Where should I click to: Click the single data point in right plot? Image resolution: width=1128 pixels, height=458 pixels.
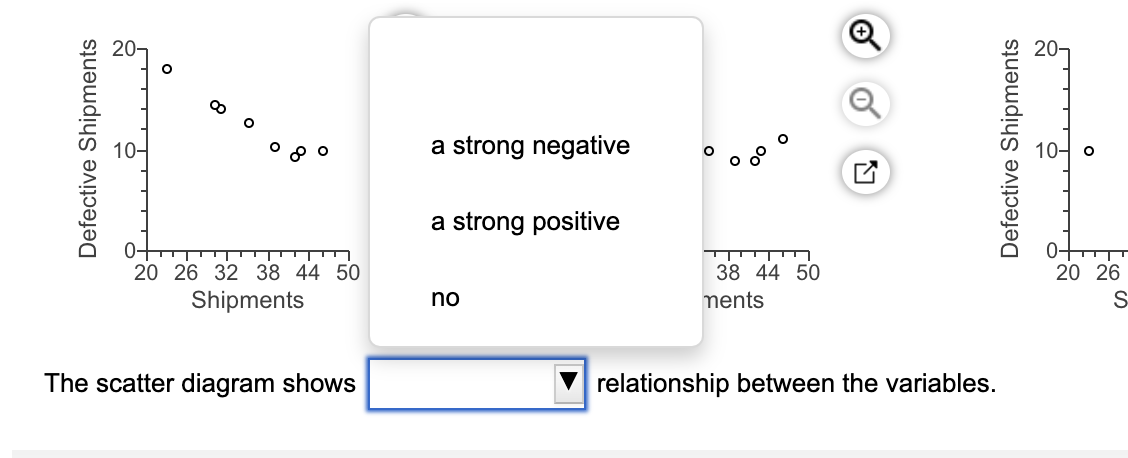point(1089,151)
